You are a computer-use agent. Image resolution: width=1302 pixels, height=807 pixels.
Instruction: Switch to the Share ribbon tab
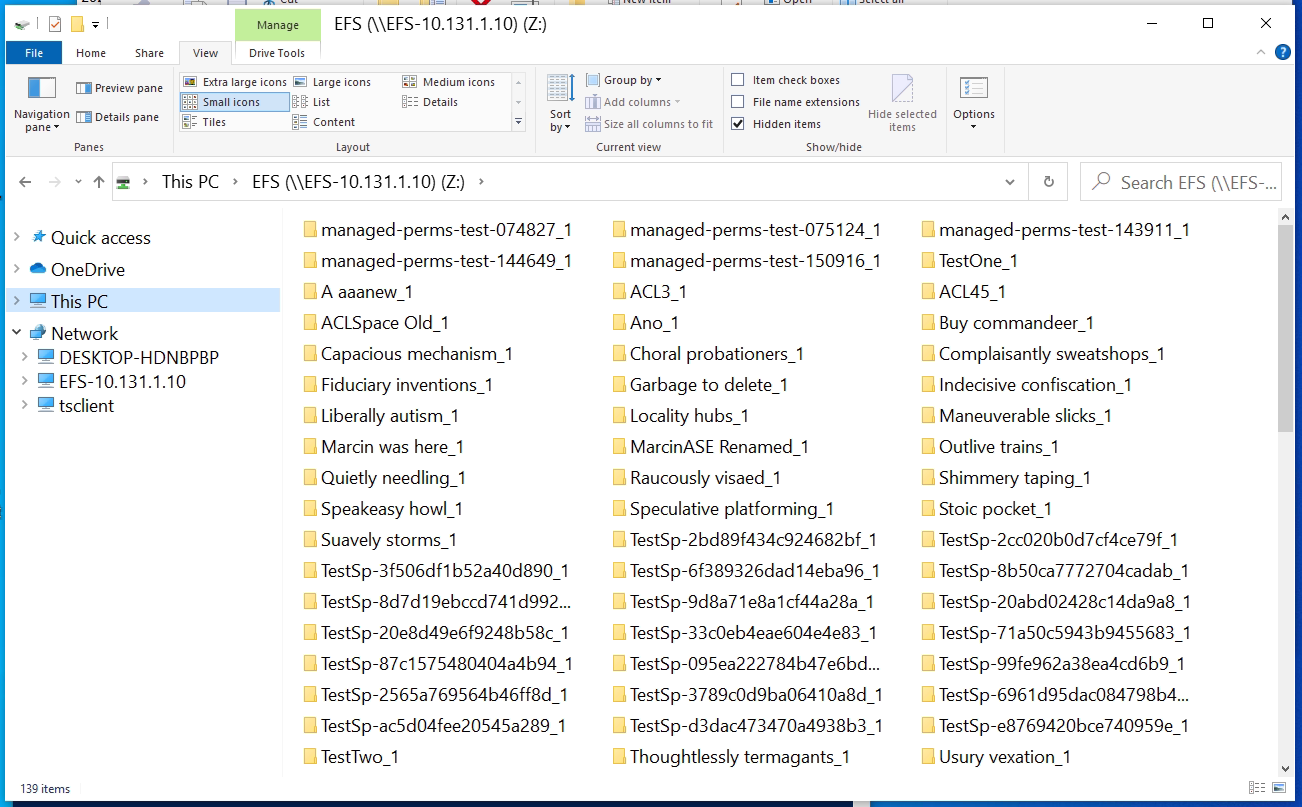[149, 53]
